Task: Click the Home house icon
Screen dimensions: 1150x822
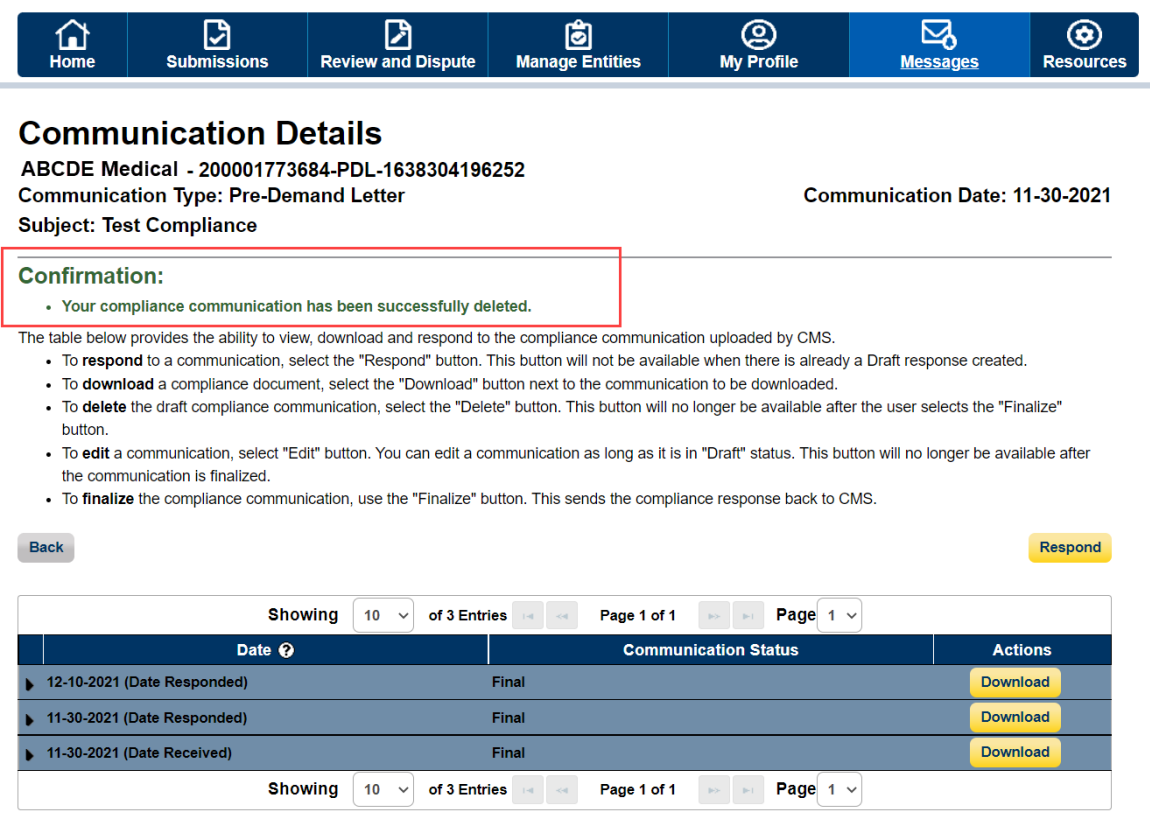Action: click(x=72, y=35)
